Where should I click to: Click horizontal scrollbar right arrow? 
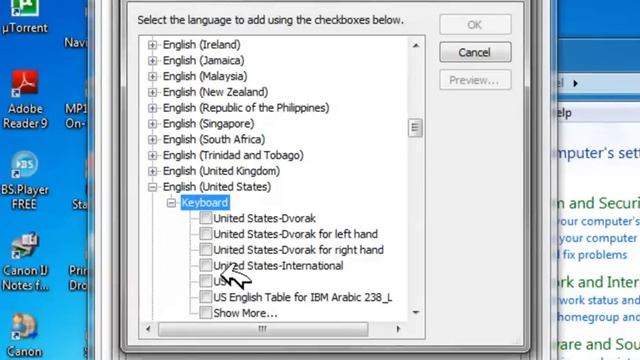point(398,329)
